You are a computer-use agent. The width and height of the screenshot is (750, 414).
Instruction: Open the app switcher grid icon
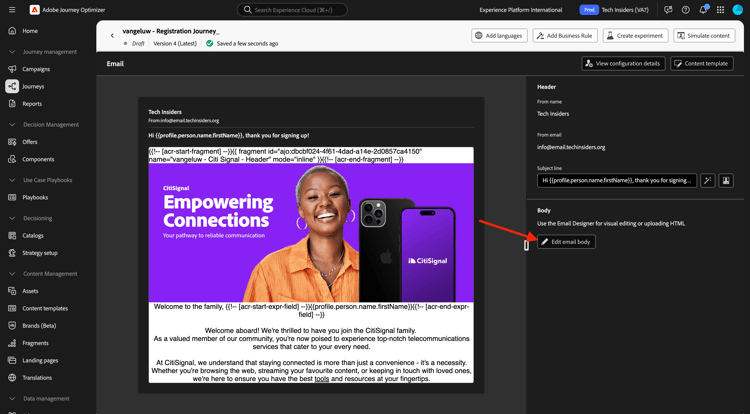[x=720, y=10]
